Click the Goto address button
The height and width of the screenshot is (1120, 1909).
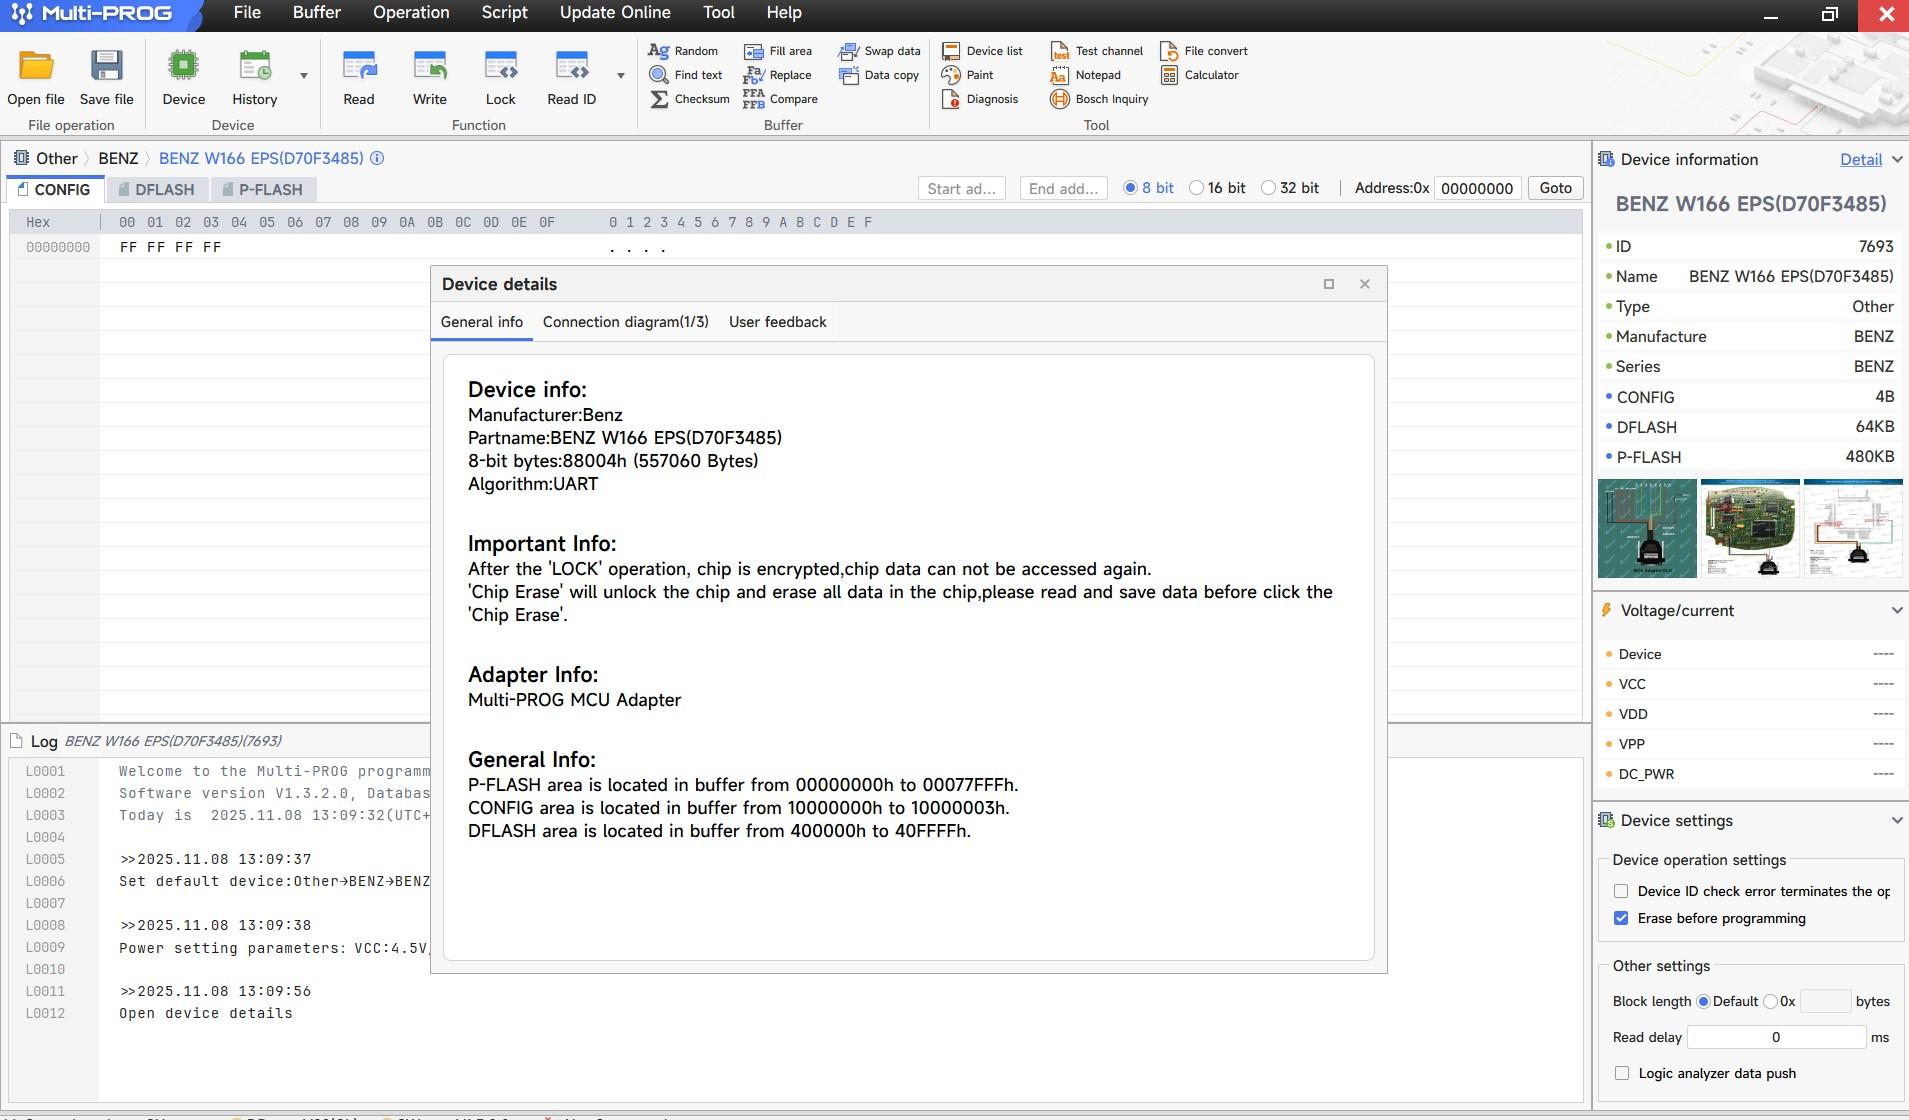click(x=1555, y=188)
